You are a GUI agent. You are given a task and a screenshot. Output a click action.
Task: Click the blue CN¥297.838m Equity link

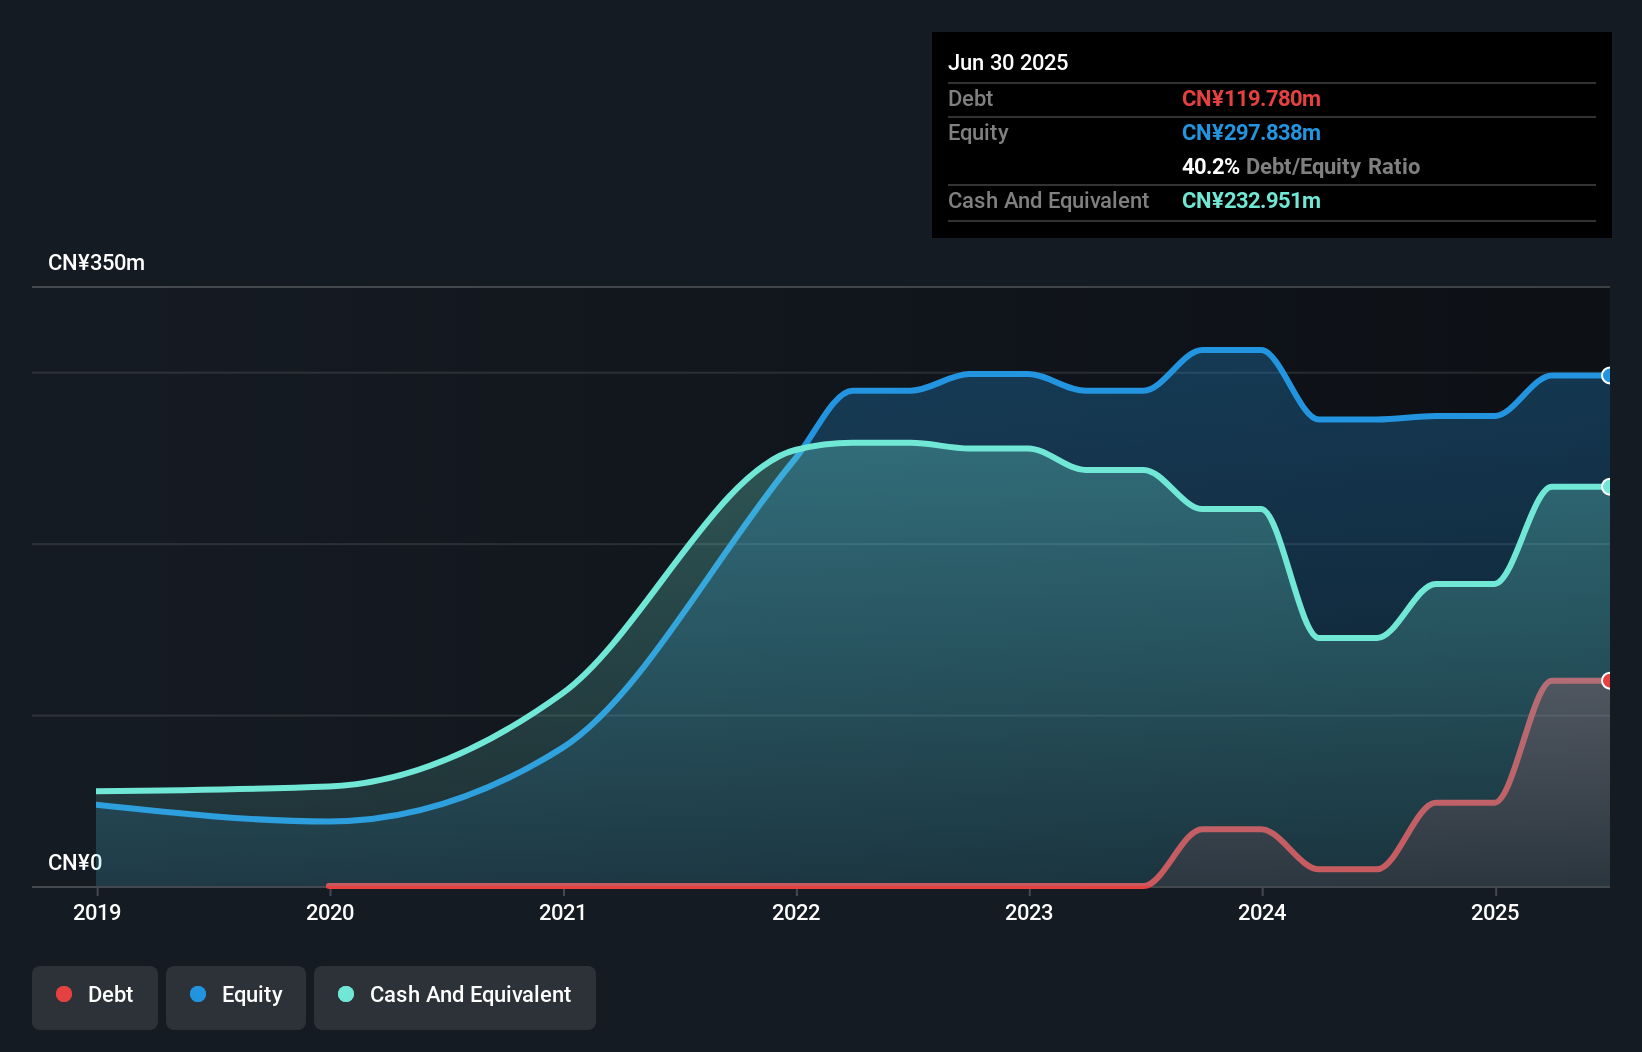pos(1251,132)
